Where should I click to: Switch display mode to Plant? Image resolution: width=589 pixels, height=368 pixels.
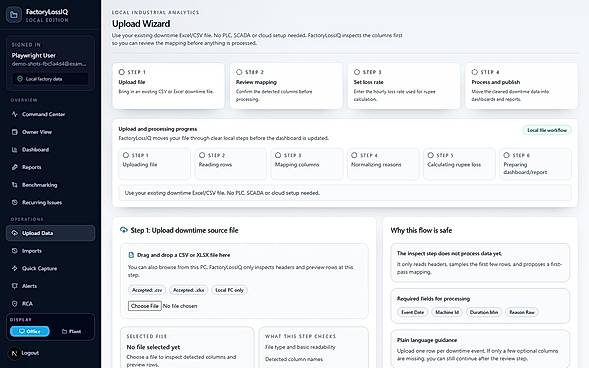point(71,331)
